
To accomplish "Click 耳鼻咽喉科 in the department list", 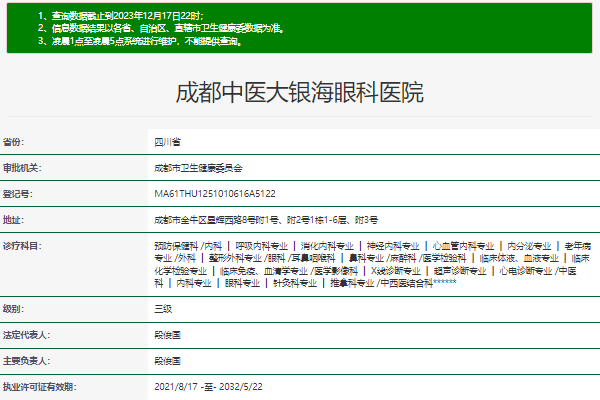I will click(313, 258).
